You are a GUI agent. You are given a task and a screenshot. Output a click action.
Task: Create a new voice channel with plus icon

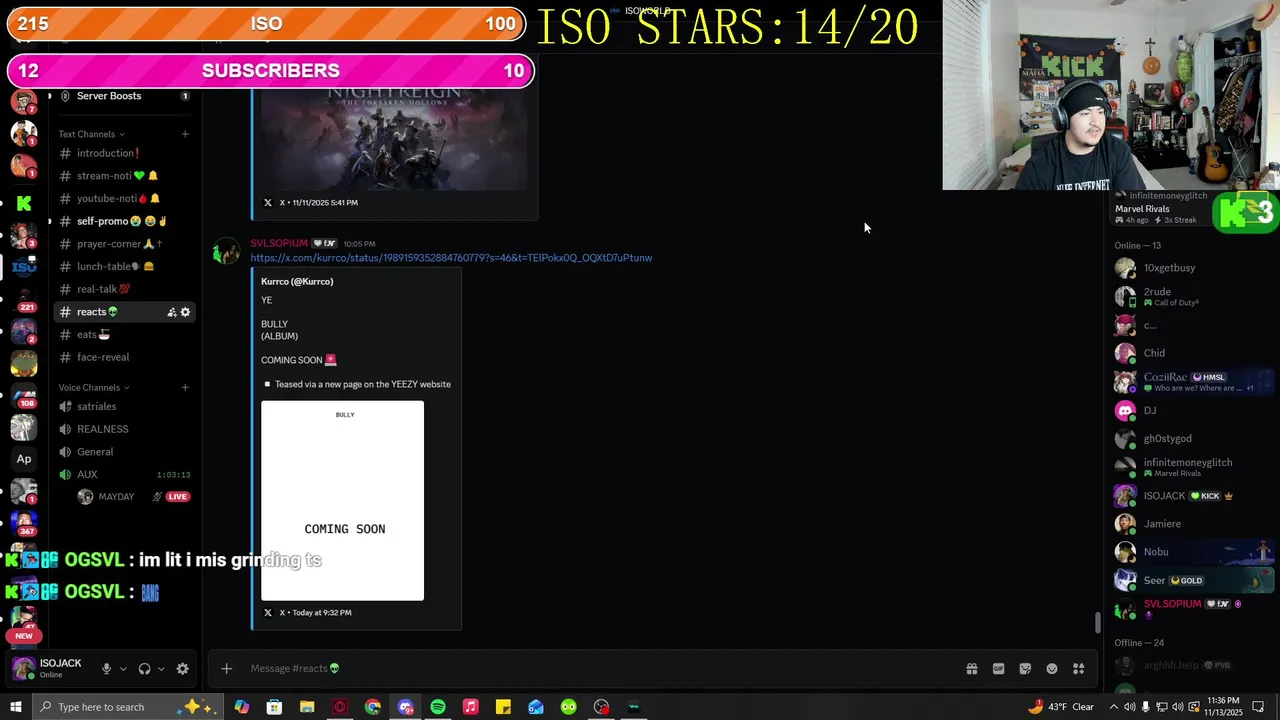point(185,388)
